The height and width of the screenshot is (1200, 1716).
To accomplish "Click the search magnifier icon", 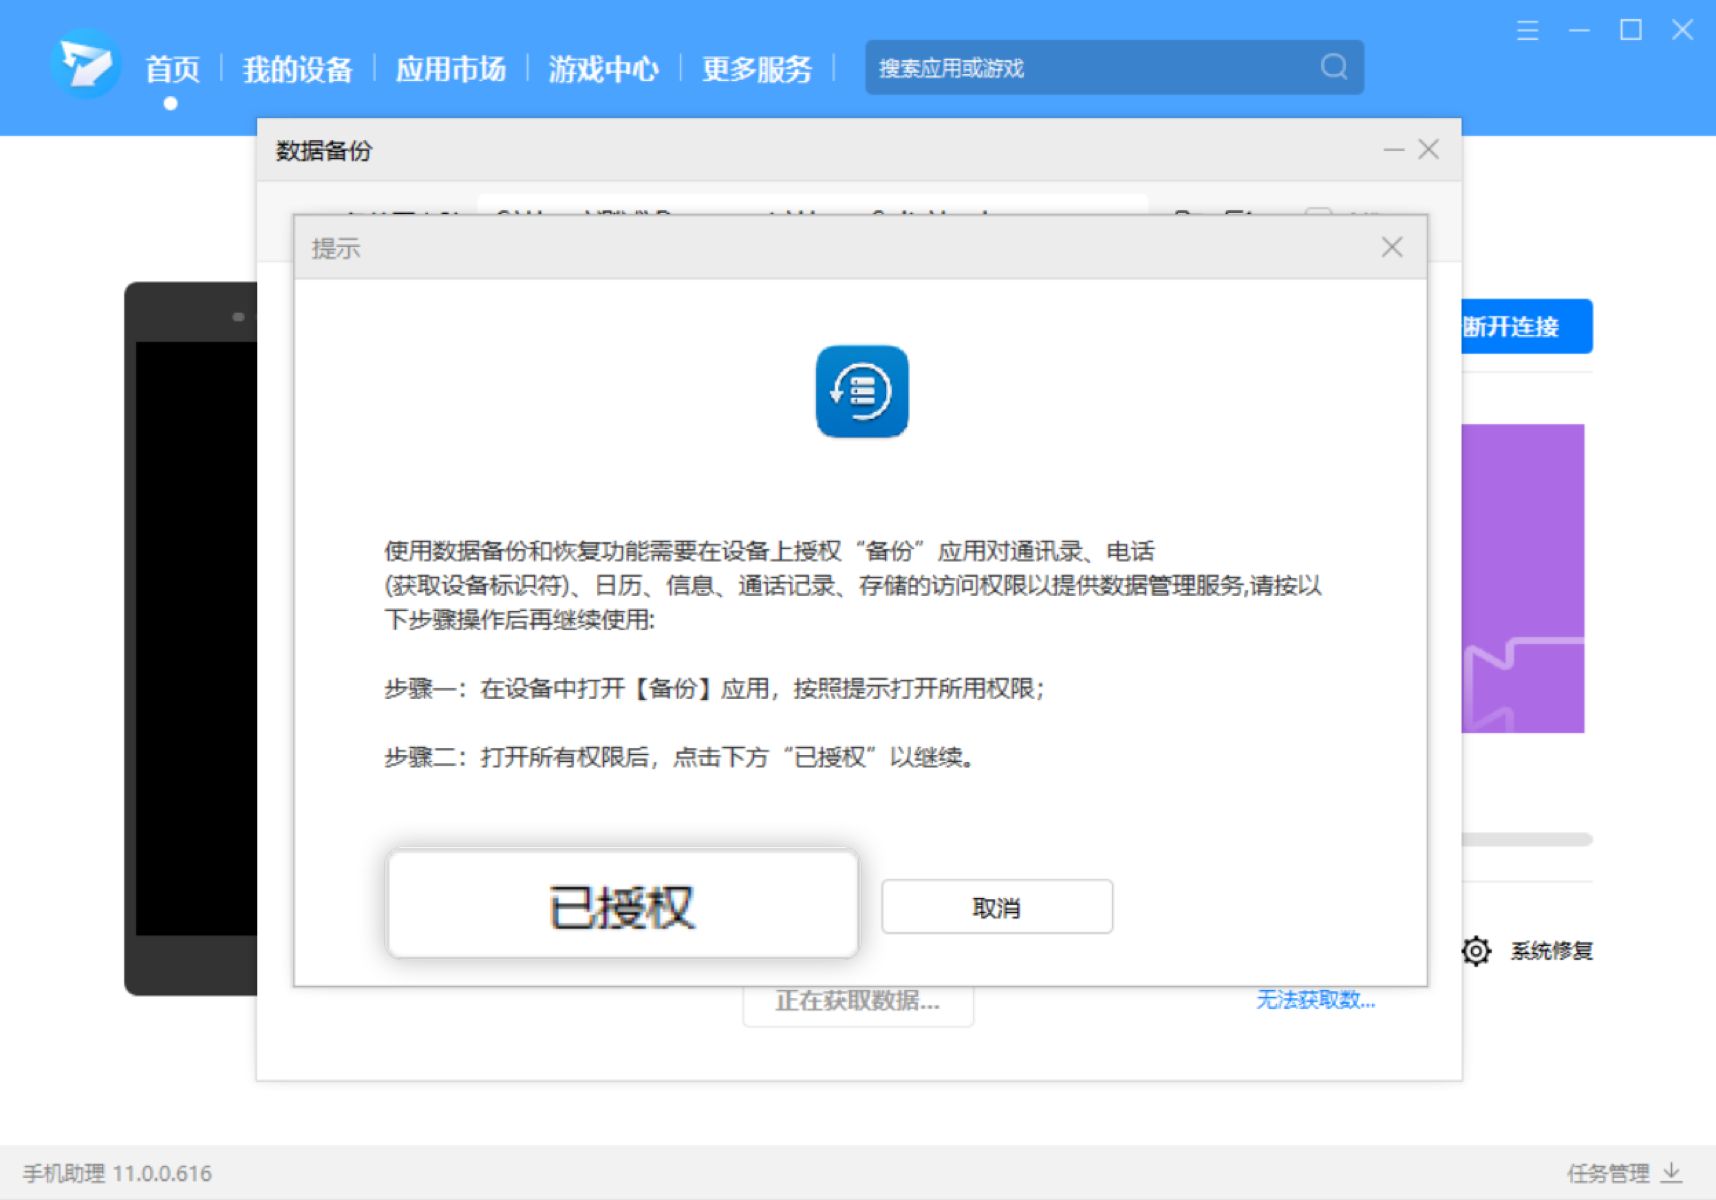I will [x=1333, y=67].
